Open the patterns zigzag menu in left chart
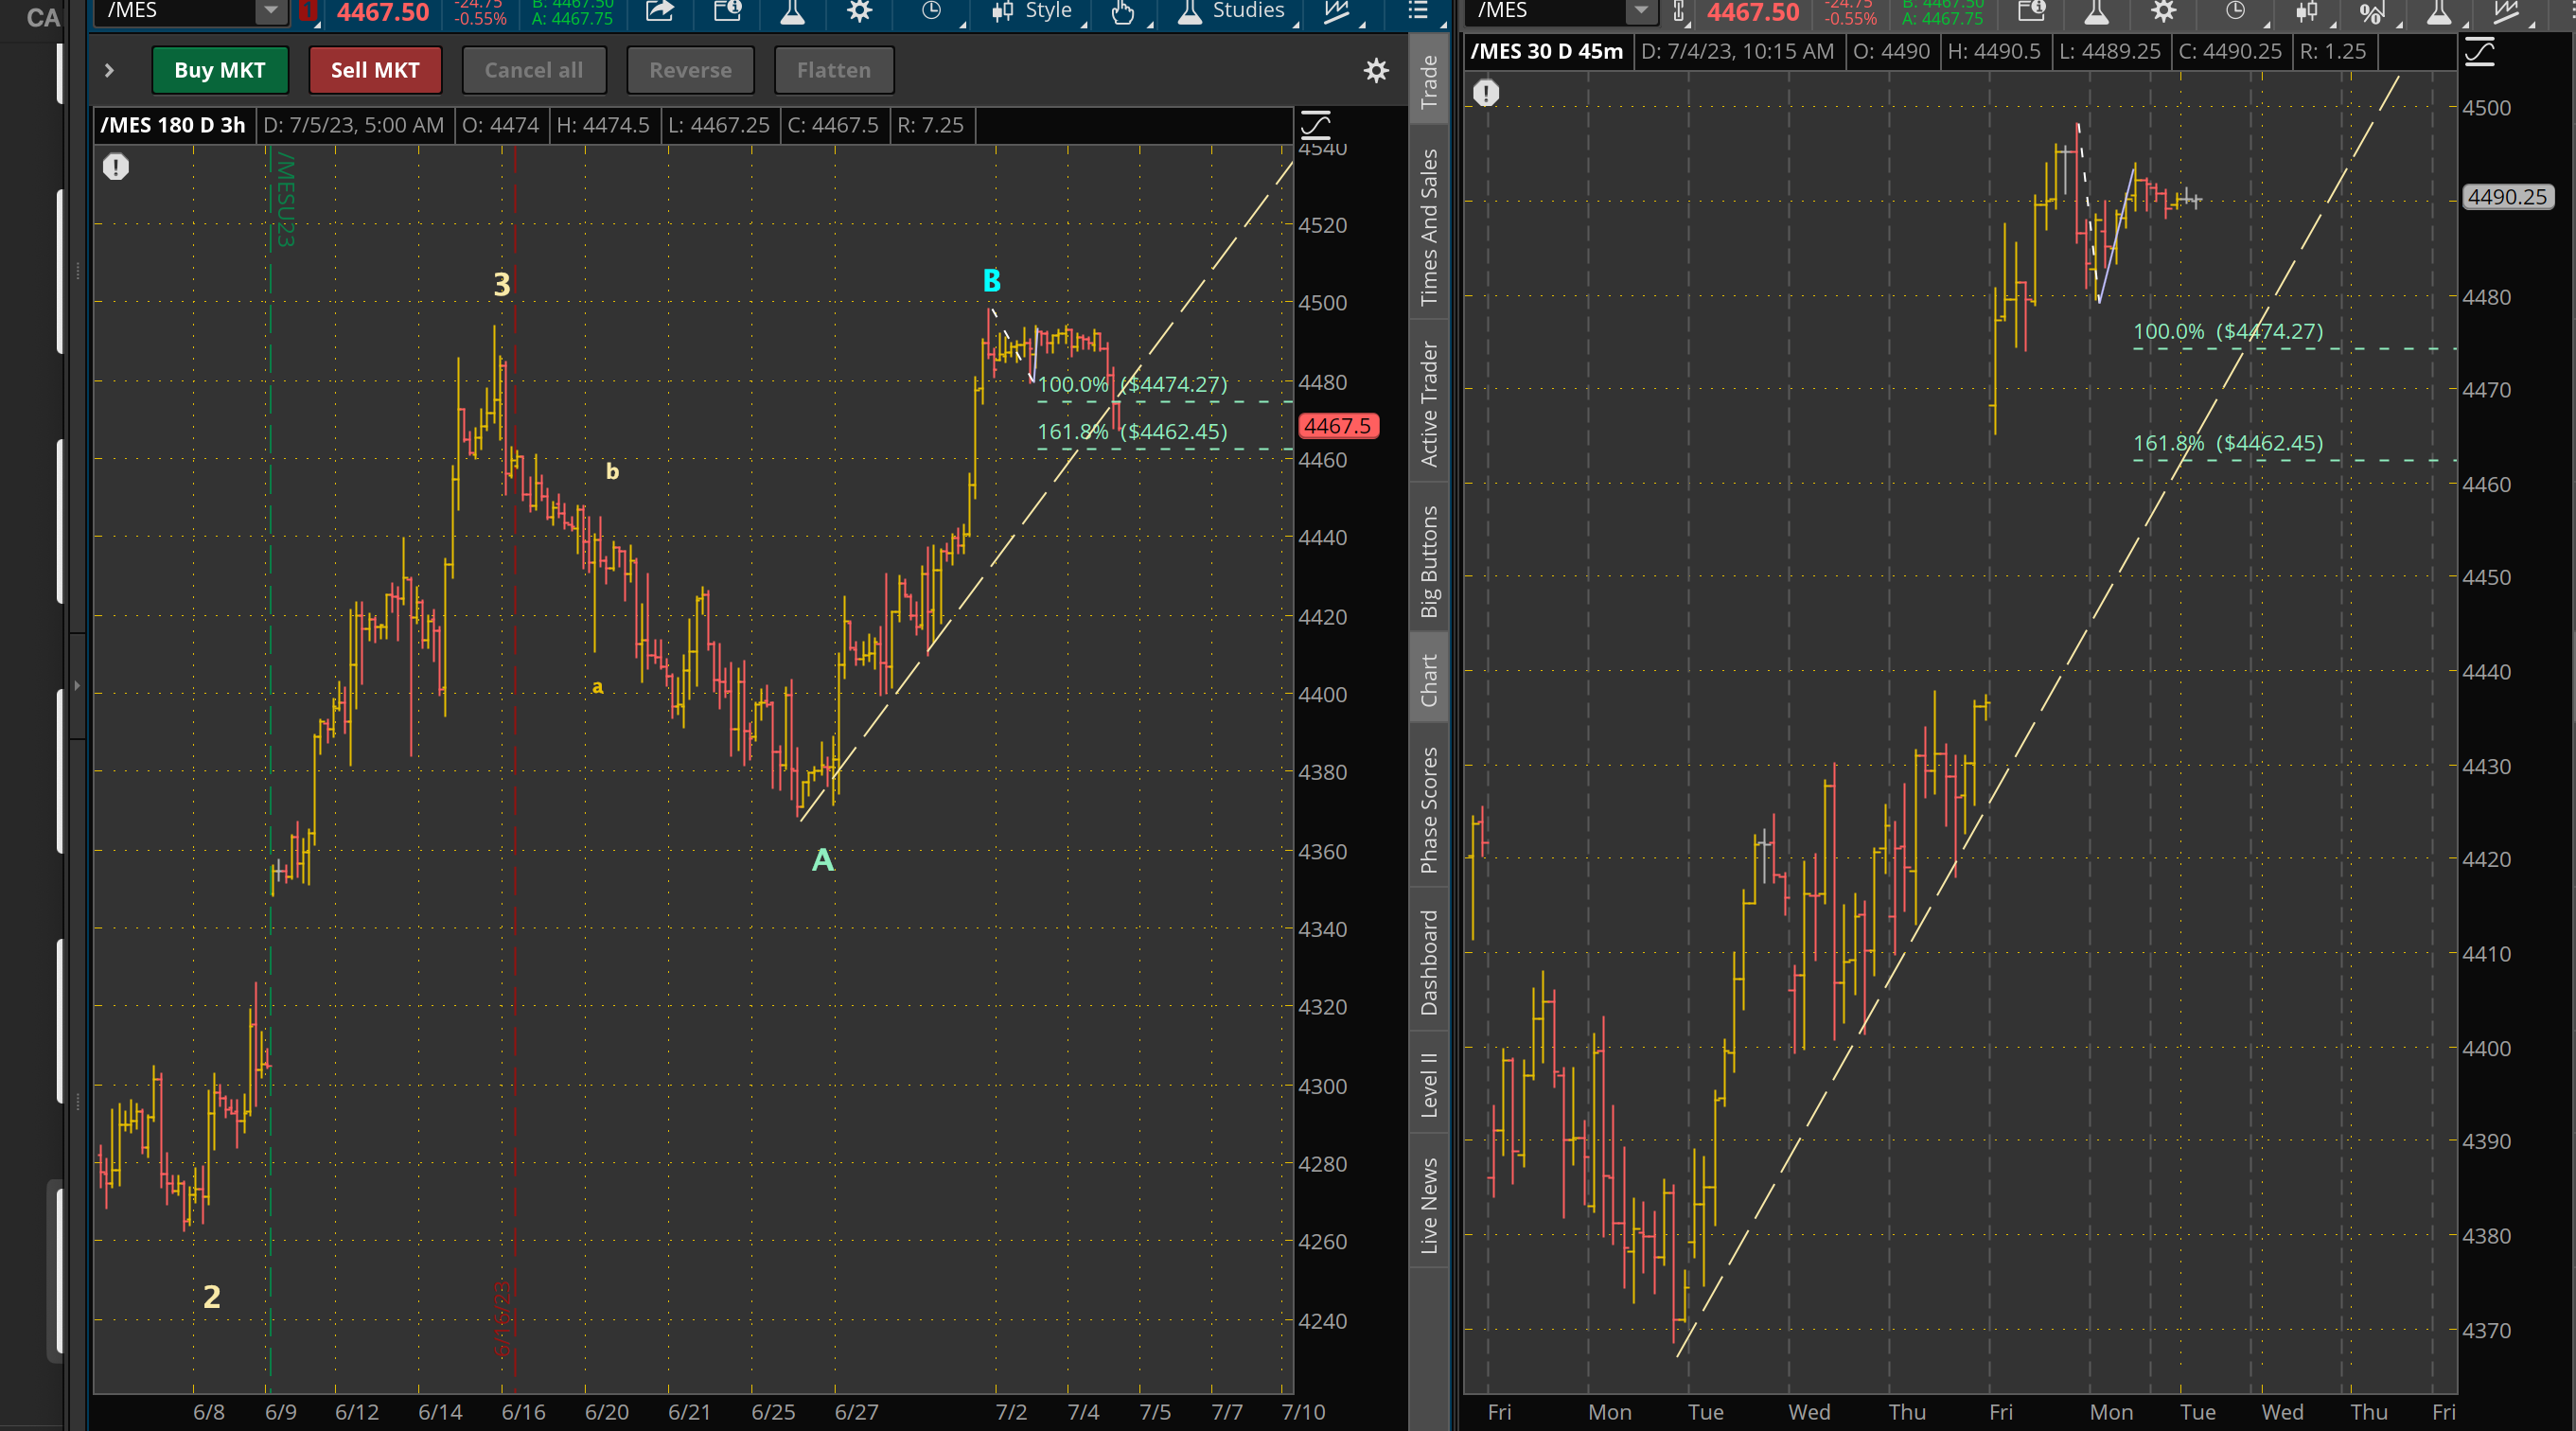This screenshot has height=1431, width=2576. pyautogui.click(x=1337, y=11)
